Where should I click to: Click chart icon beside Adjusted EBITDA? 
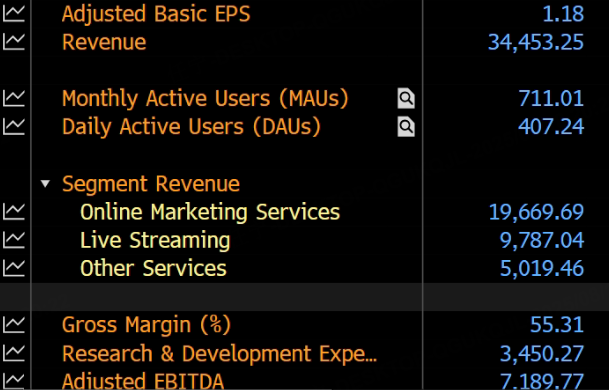pos(14,381)
